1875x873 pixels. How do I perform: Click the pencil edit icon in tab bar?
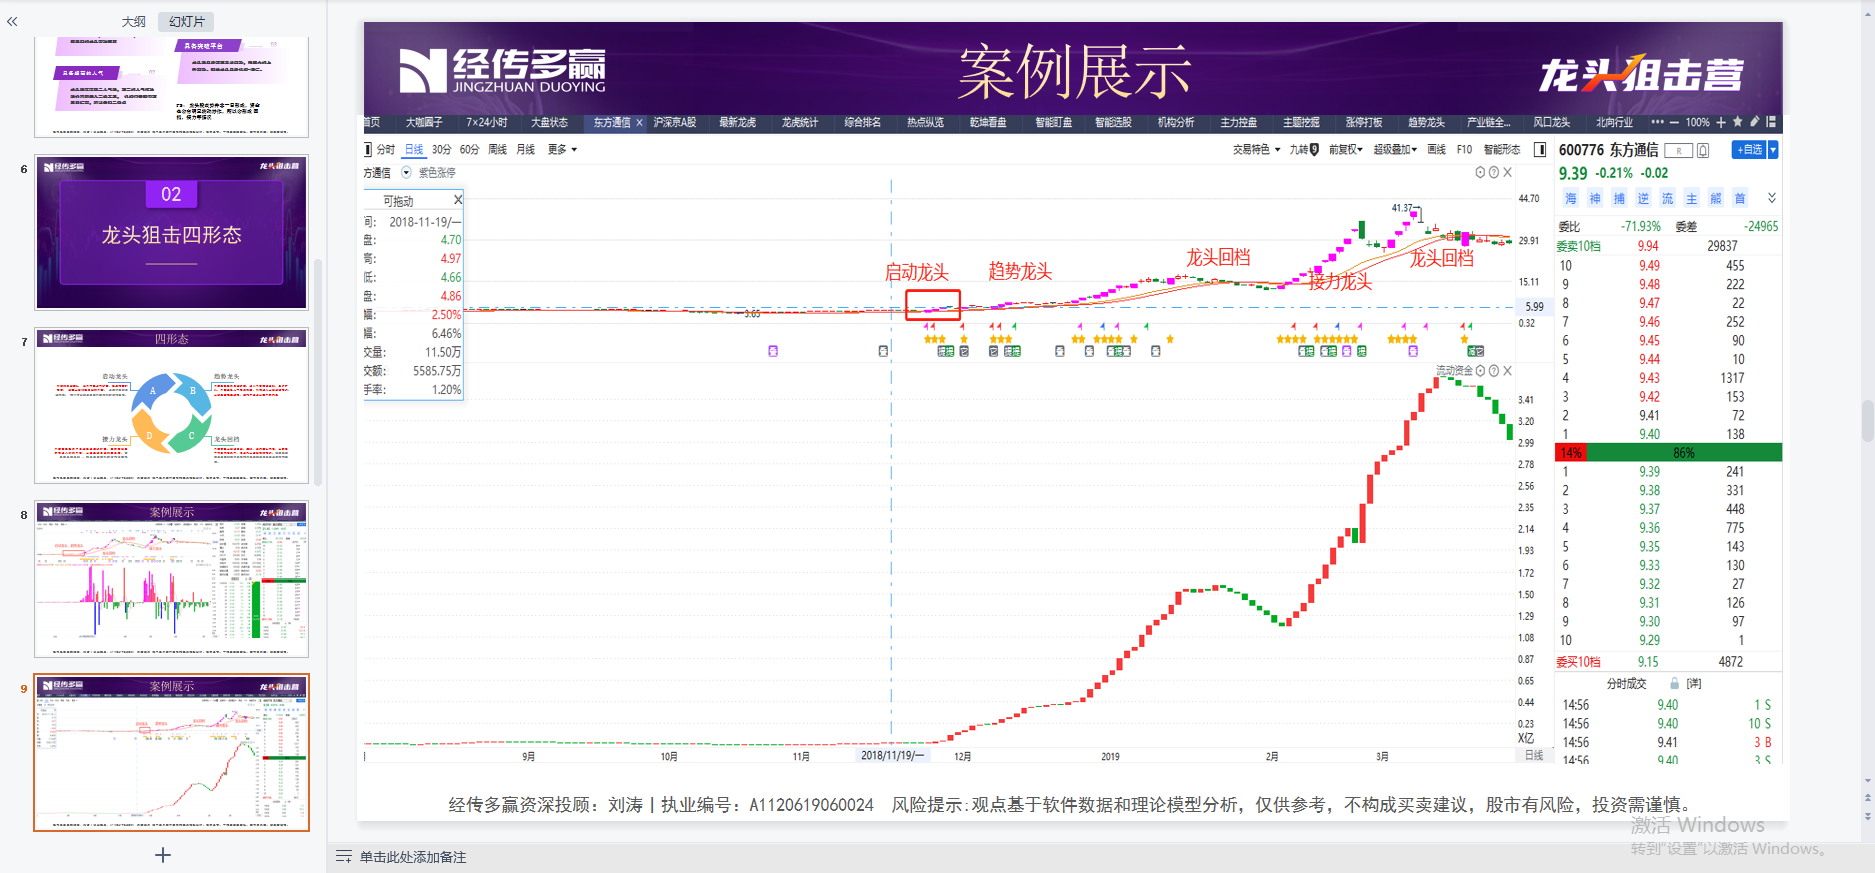point(1754,122)
